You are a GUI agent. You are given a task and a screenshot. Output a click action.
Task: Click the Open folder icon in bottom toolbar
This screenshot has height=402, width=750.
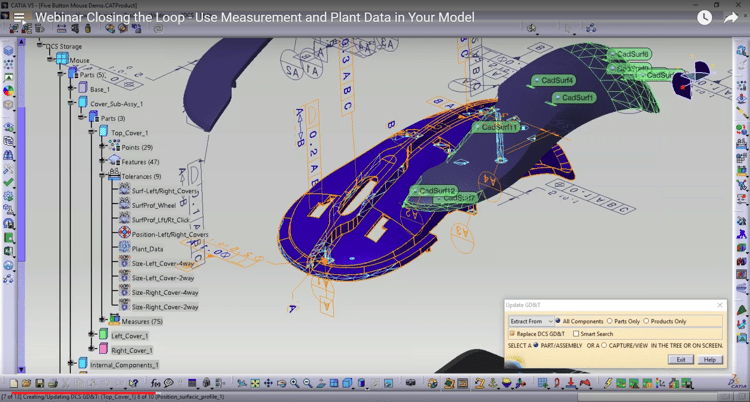click(x=26, y=383)
